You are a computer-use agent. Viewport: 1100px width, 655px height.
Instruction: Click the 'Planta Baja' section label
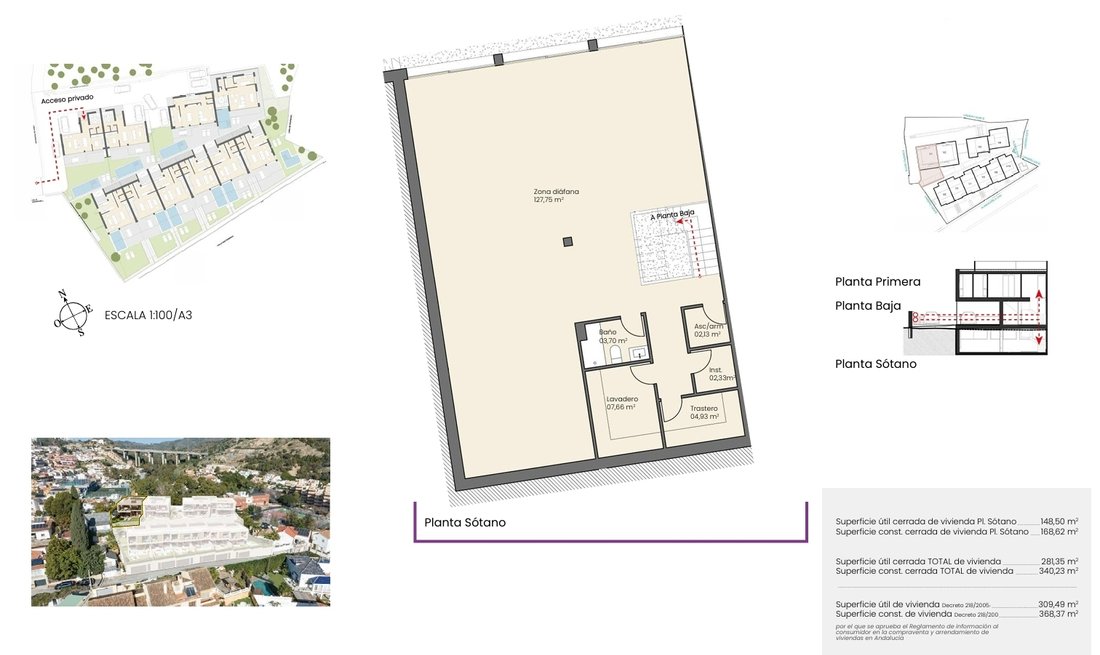coord(868,306)
